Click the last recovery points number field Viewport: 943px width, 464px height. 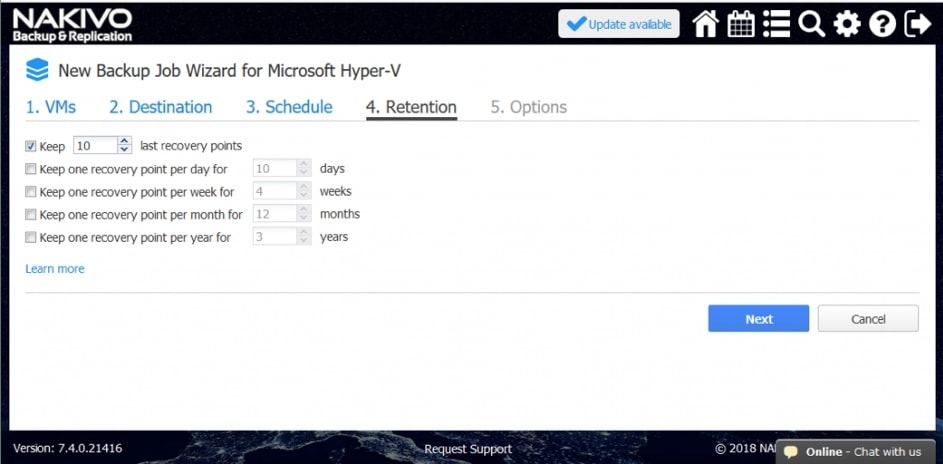[95, 146]
